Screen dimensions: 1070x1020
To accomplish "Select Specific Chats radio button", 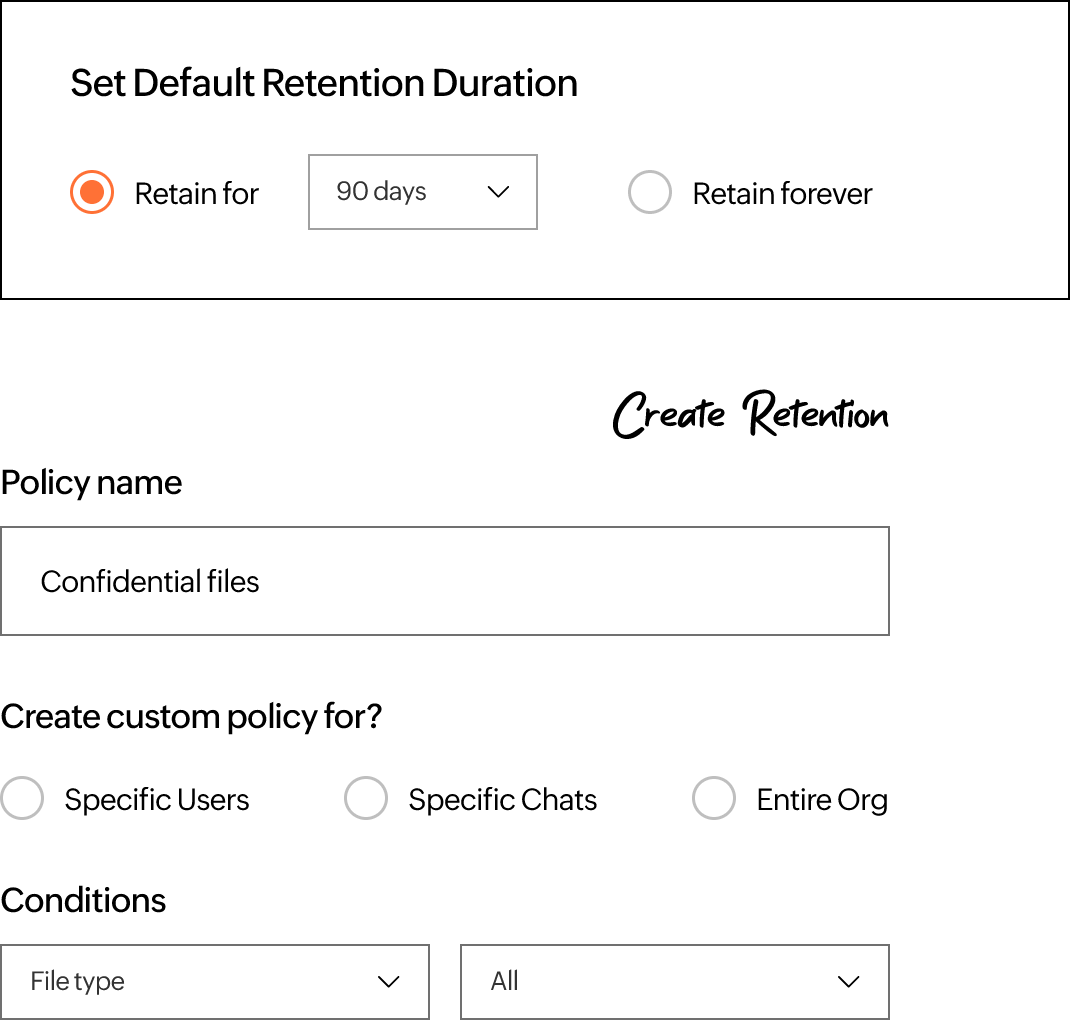I will coord(366,798).
